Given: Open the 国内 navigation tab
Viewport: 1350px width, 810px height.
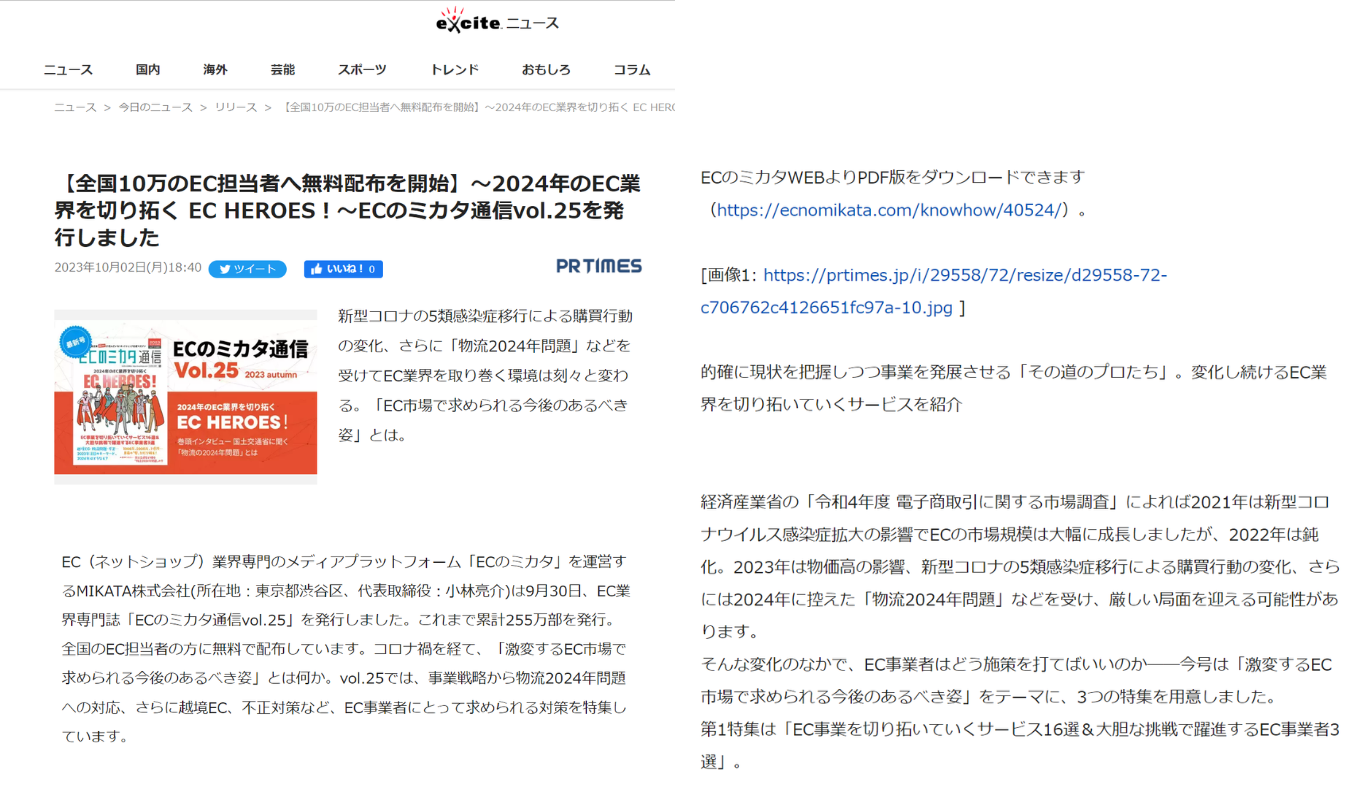Looking at the screenshot, I should point(148,70).
